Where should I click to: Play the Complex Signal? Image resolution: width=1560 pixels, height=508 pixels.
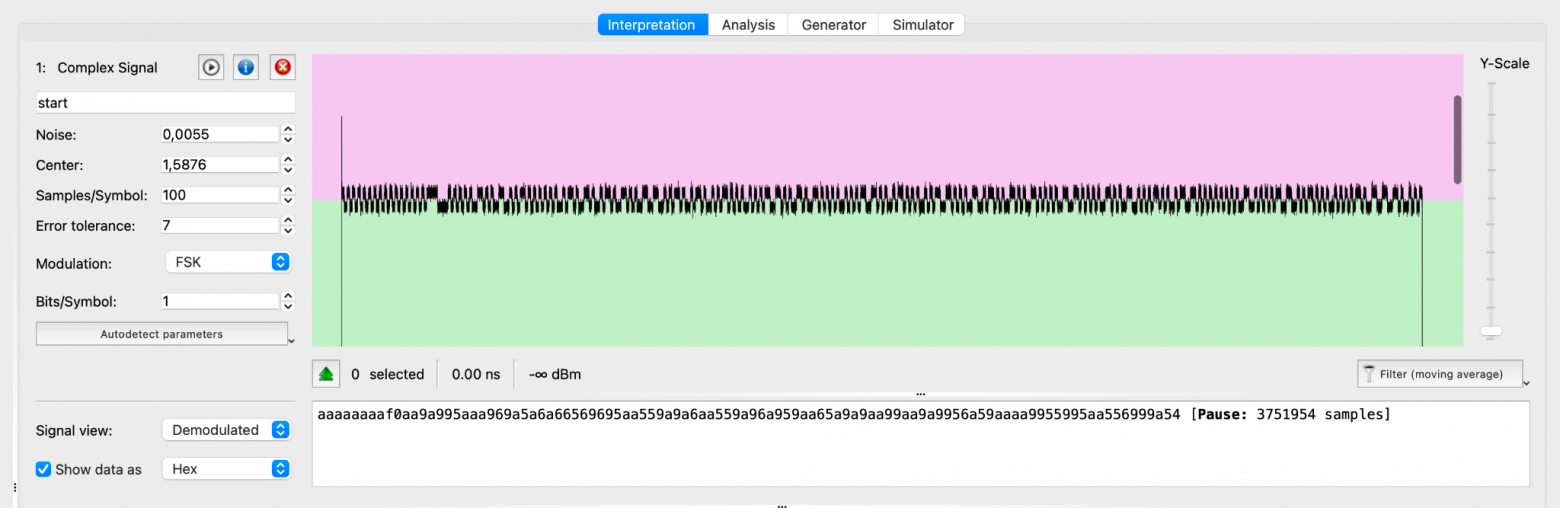coord(211,67)
